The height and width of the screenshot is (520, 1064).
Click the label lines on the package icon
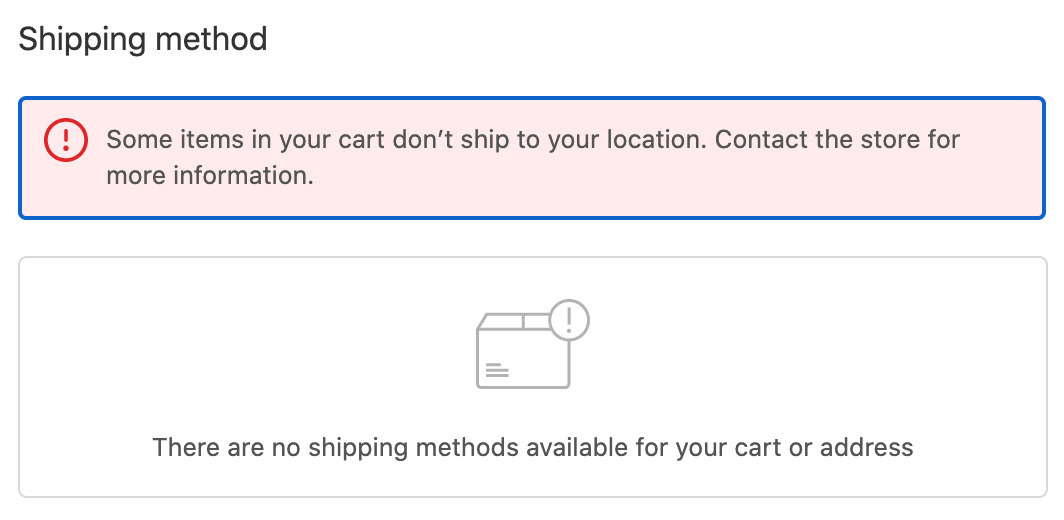[x=497, y=370]
